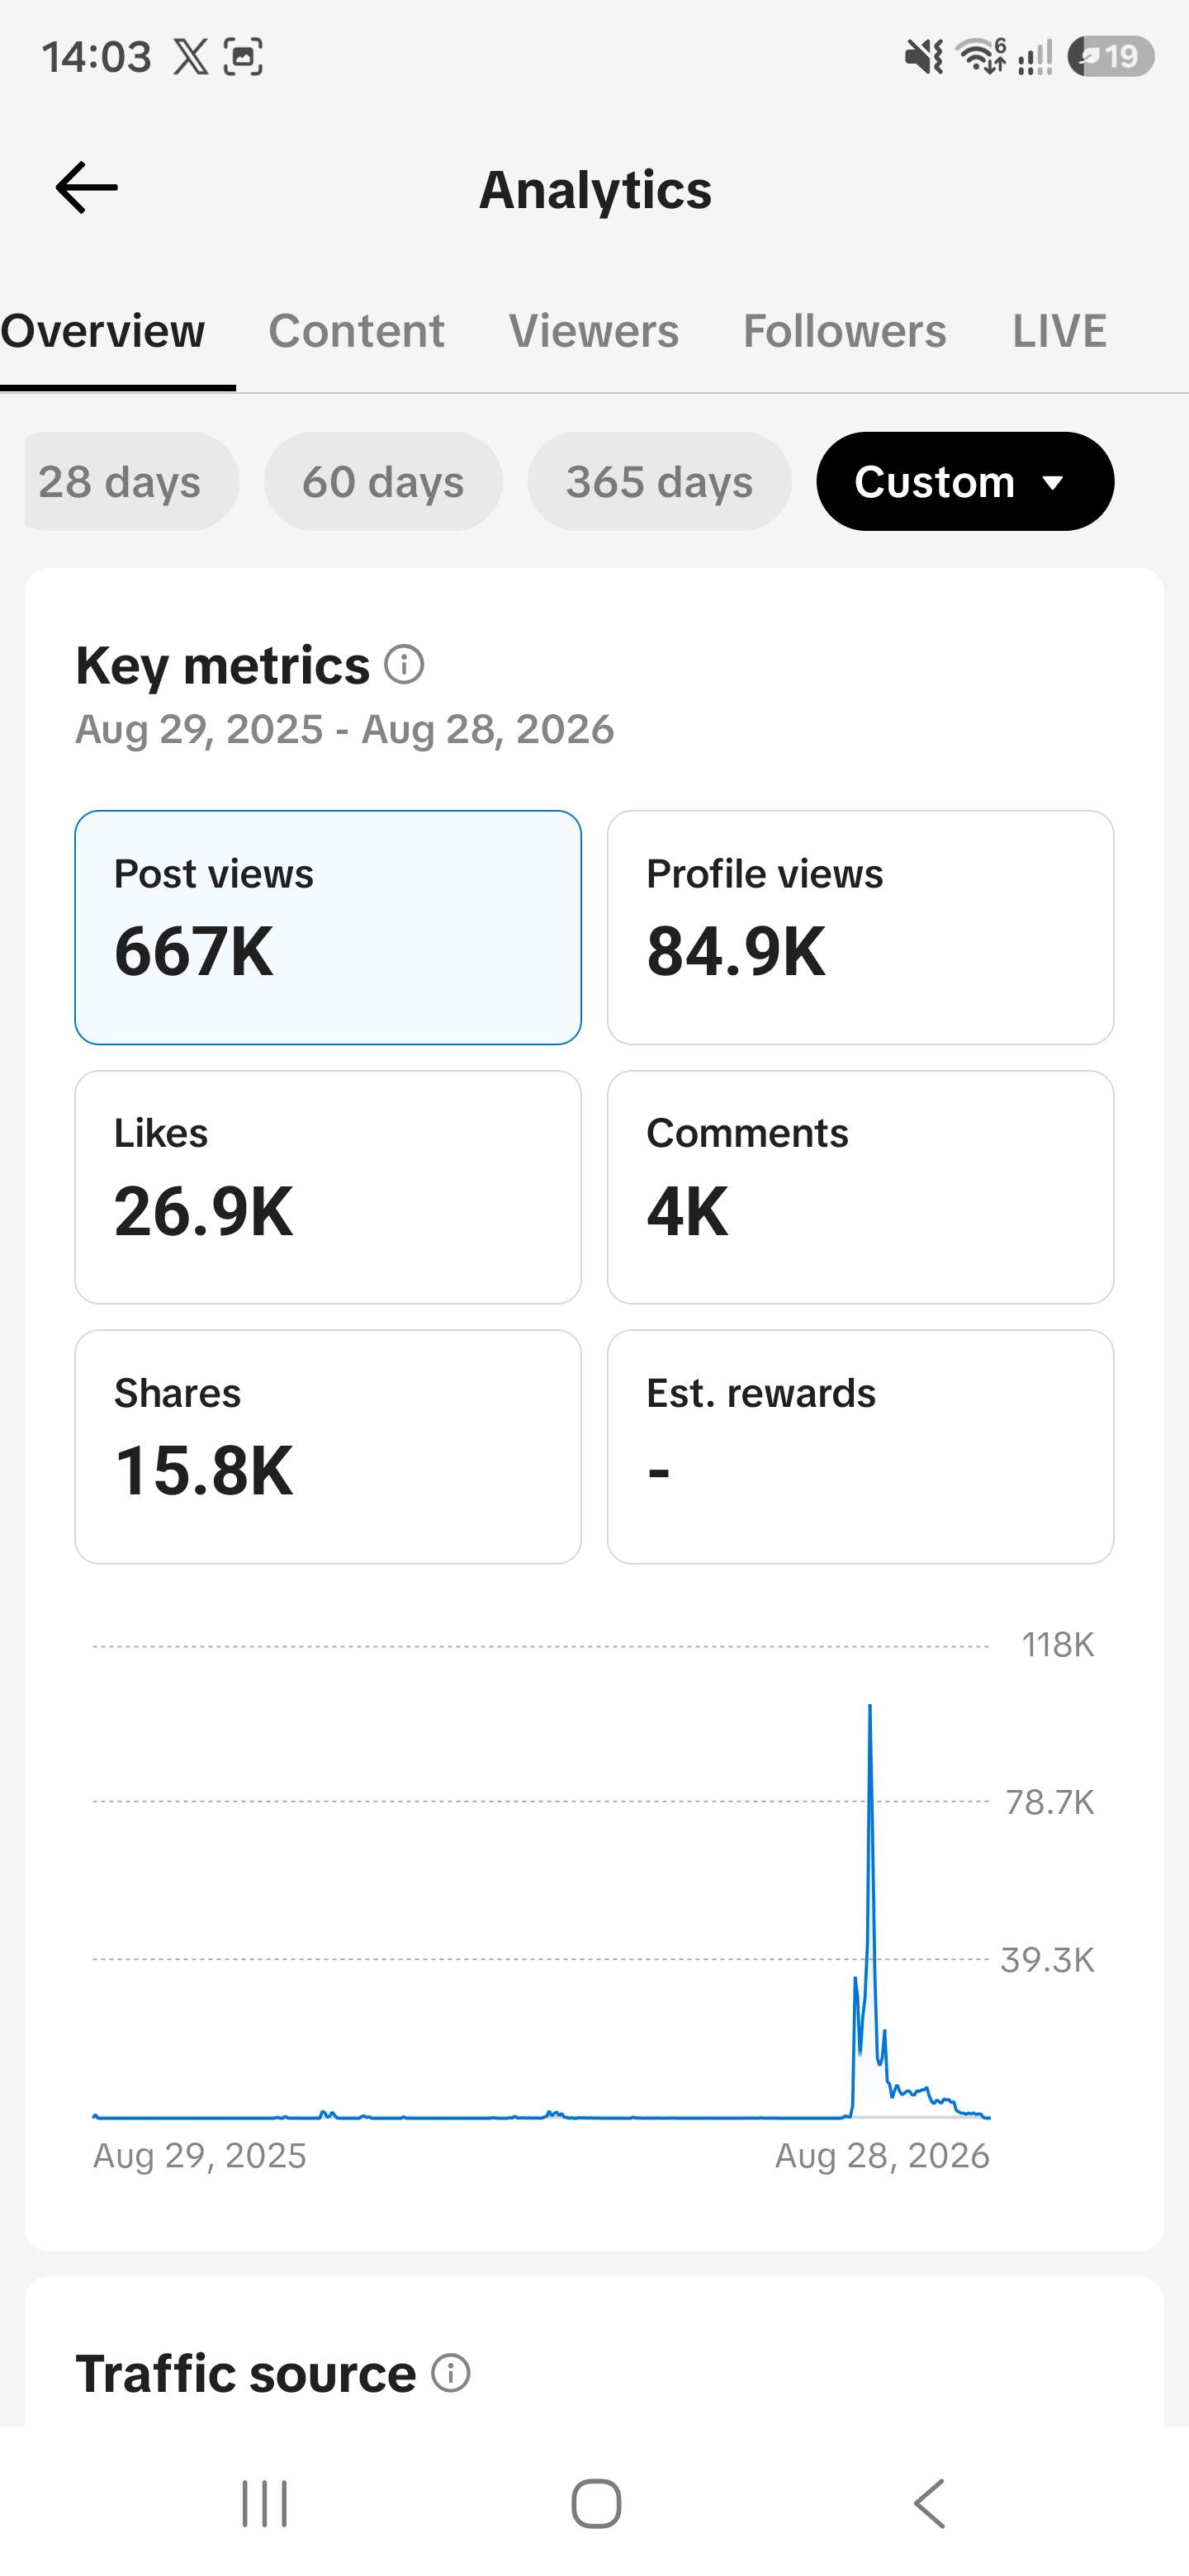Expand the Custom date range dropdown
The image size is (1189, 2576).
(x=965, y=481)
